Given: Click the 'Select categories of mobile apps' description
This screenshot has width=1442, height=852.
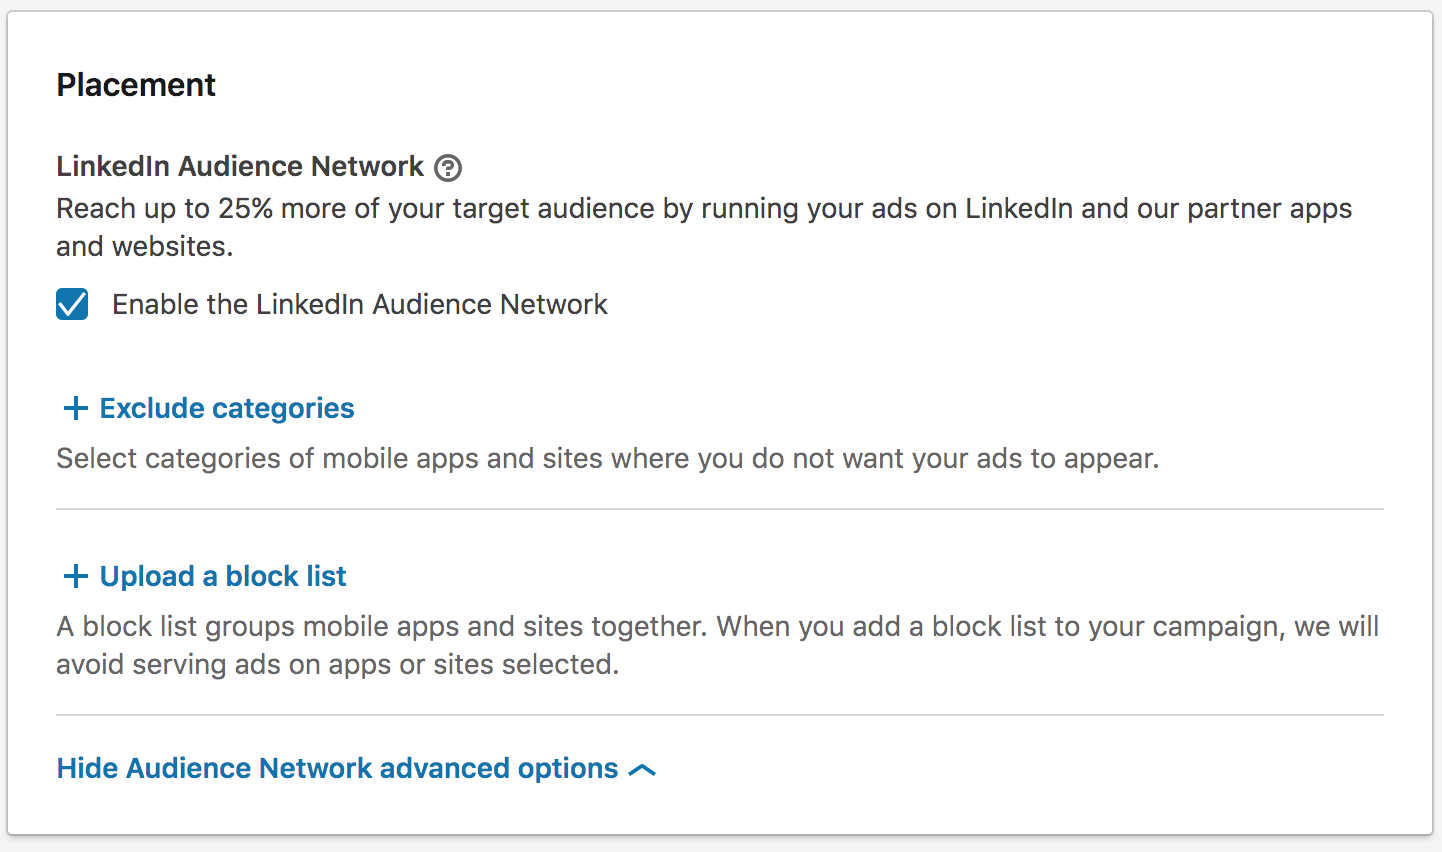Looking at the screenshot, I should (607, 458).
